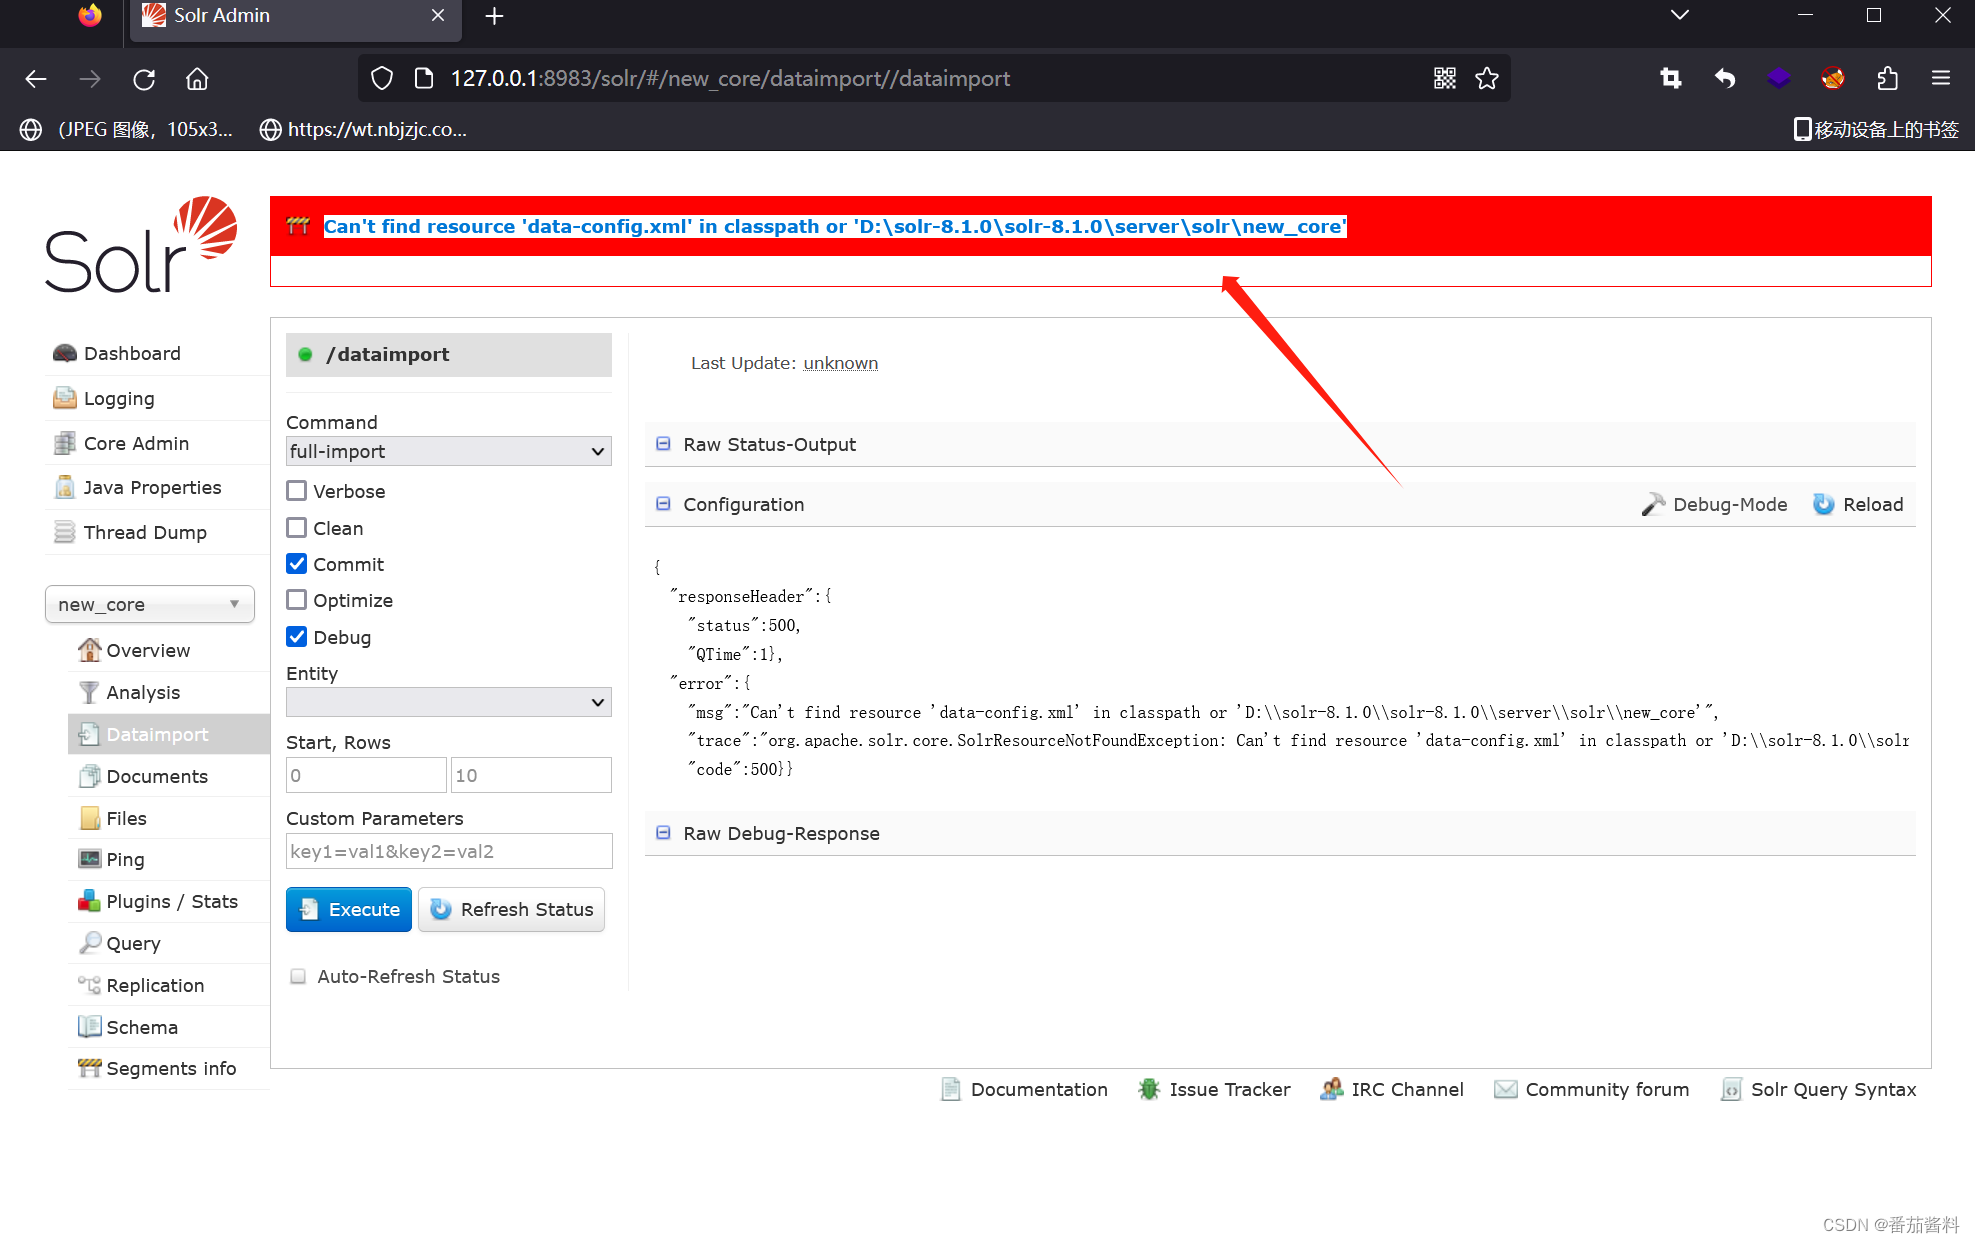Click the Dashboard icon in sidebar
The height and width of the screenshot is (1243, 1975).
pos(65,353)
